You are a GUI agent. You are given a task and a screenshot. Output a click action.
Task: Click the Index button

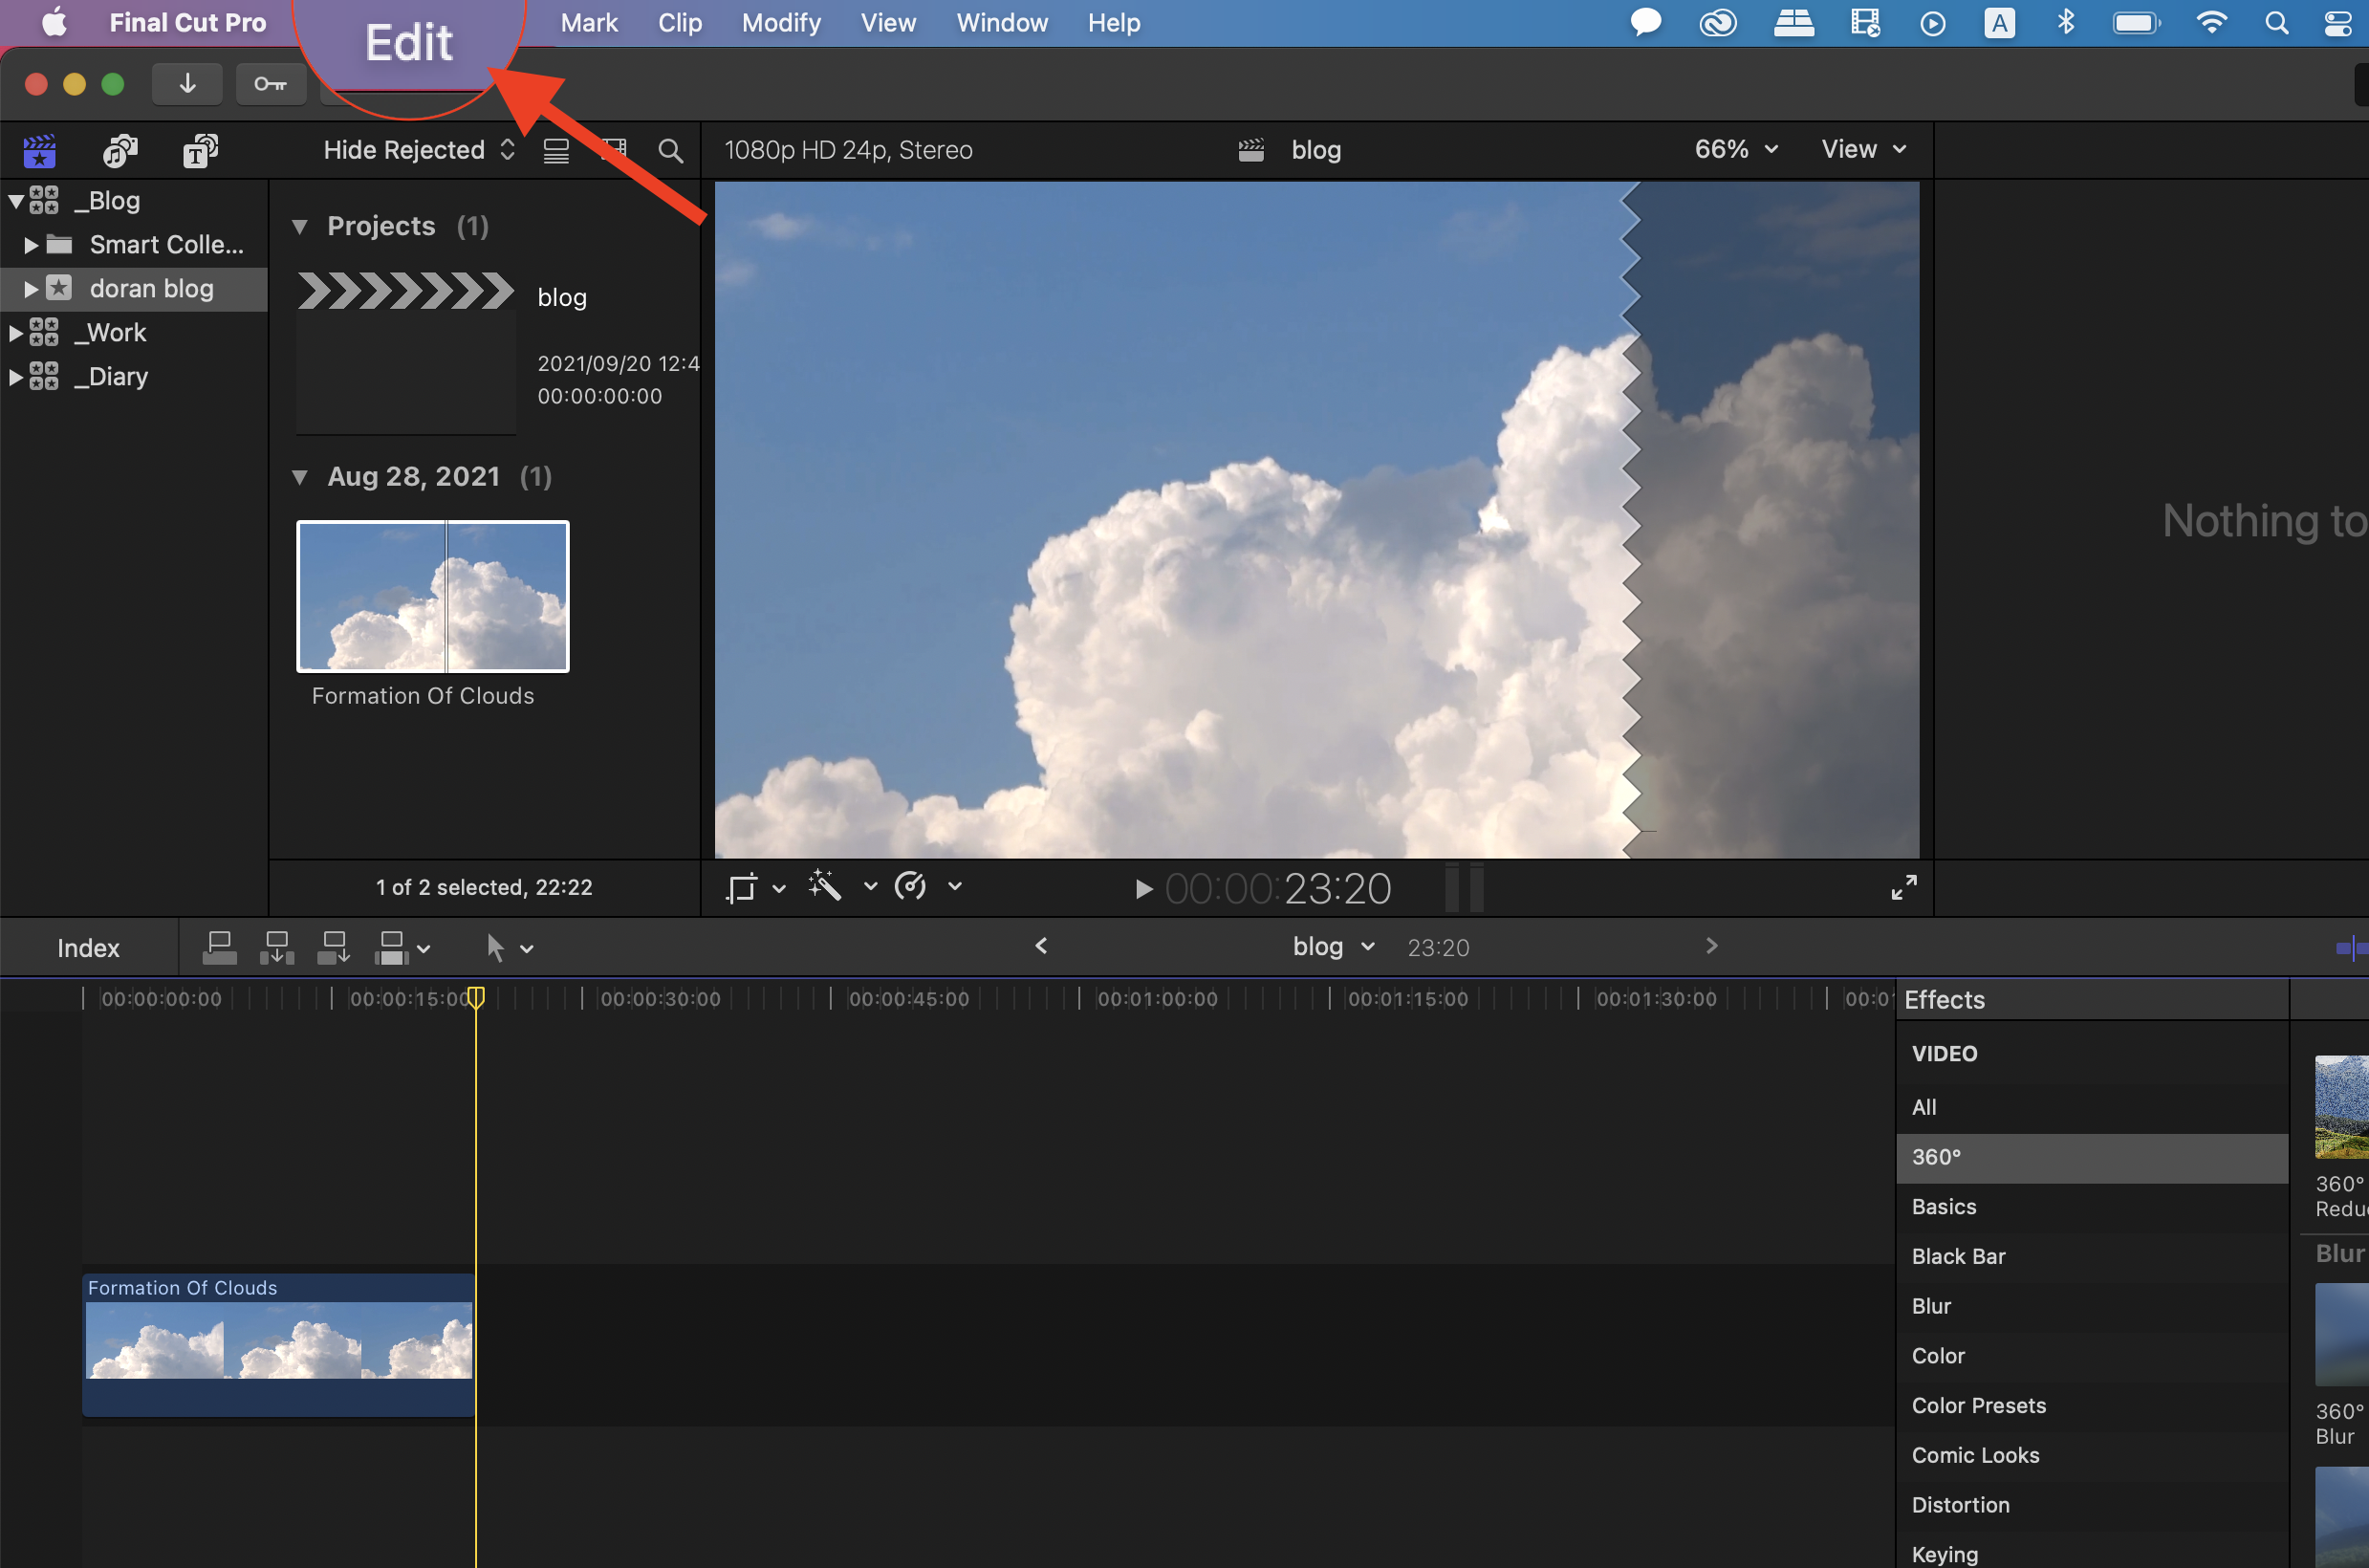88,948
